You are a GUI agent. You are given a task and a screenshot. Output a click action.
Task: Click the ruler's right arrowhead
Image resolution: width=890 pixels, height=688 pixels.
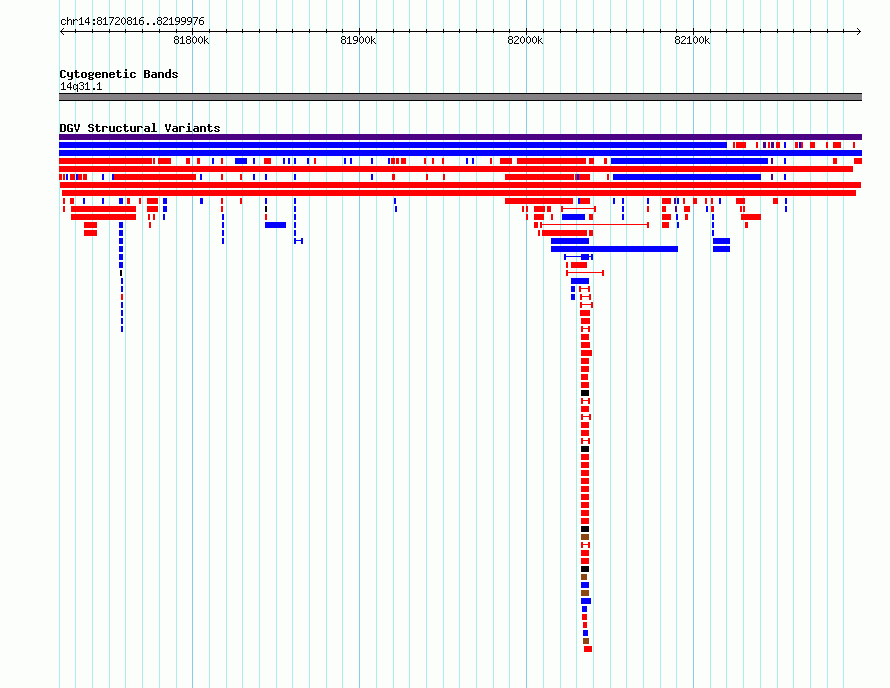859,31
